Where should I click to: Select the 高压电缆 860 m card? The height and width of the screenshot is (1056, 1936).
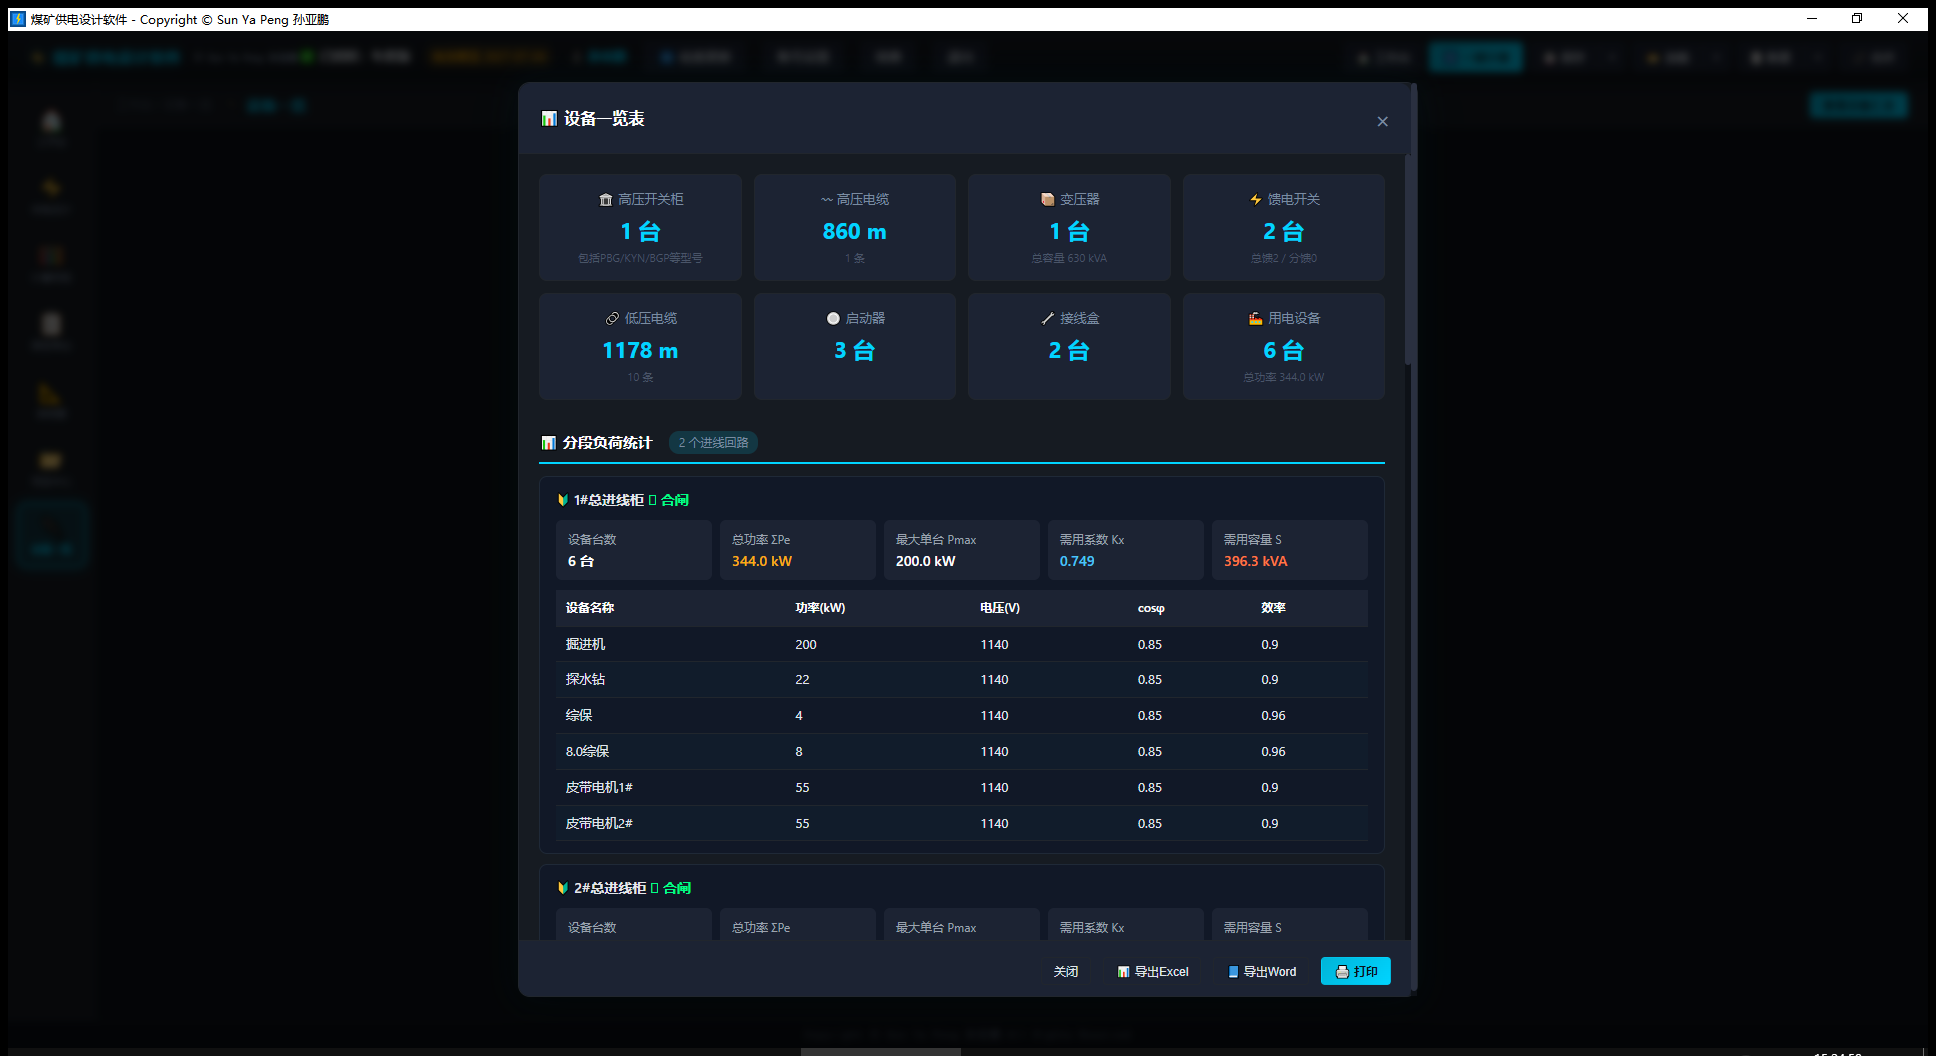pyautogui.click(x=854, y=227)
